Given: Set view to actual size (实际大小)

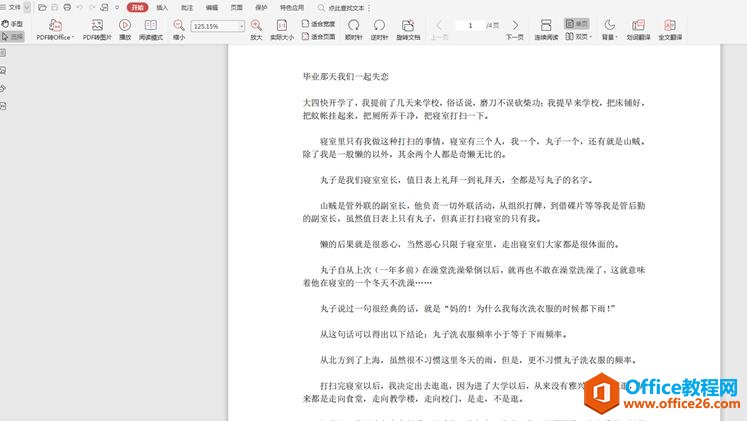Looking at the screenshot, I should point(282,30).
